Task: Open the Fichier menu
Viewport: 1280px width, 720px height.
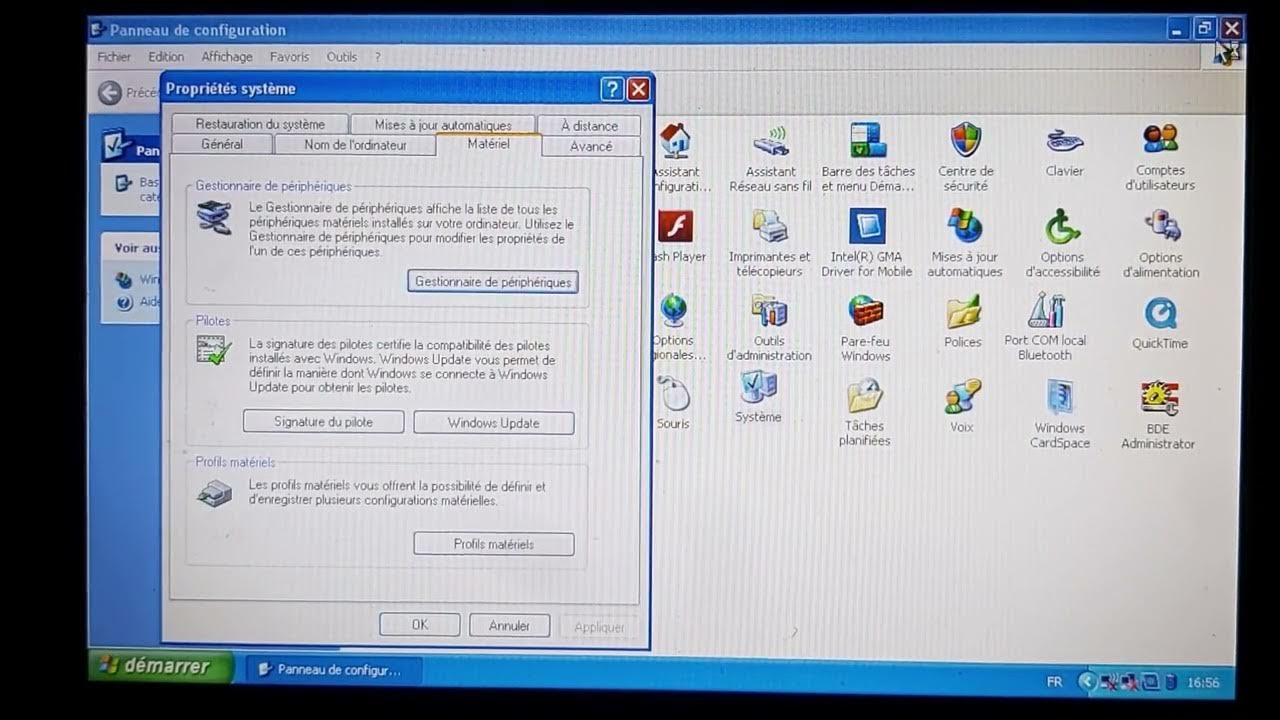Action: (x=114, y=57)
